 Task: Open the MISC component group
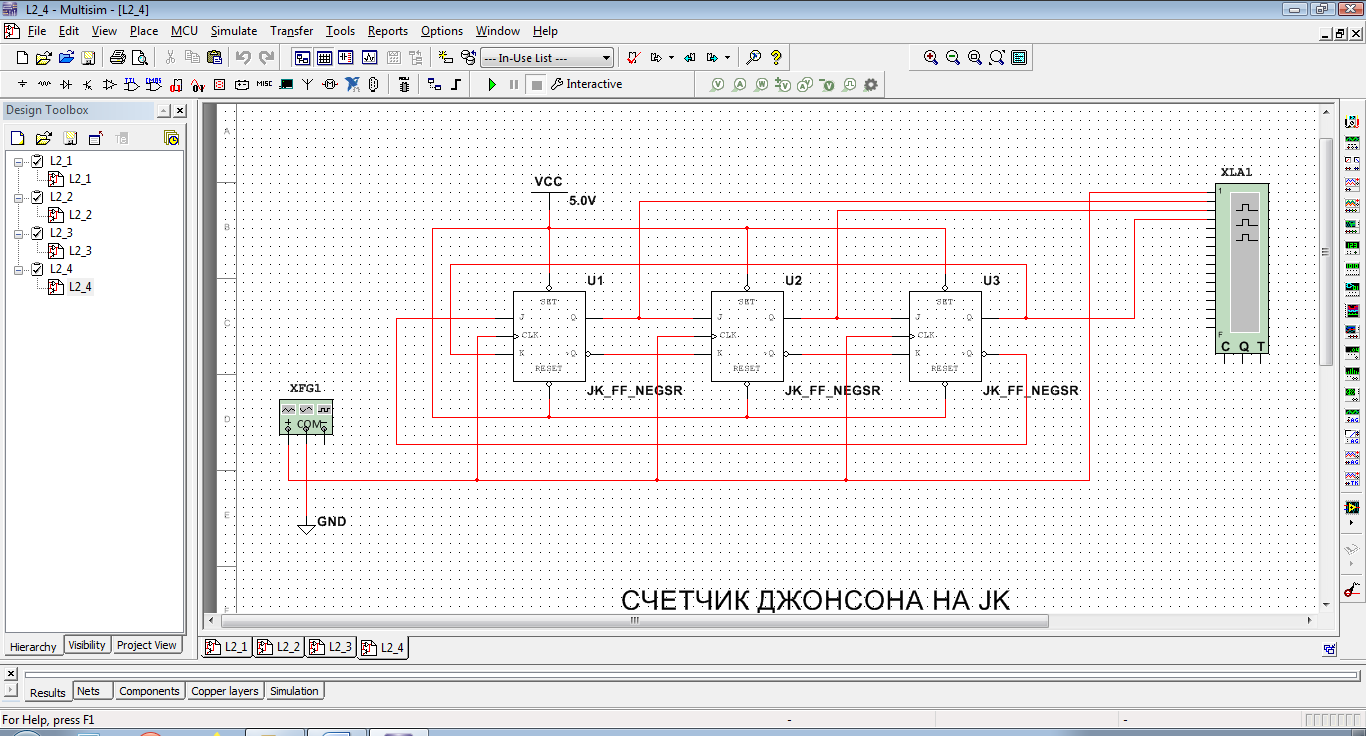click(x=264, y=85)
